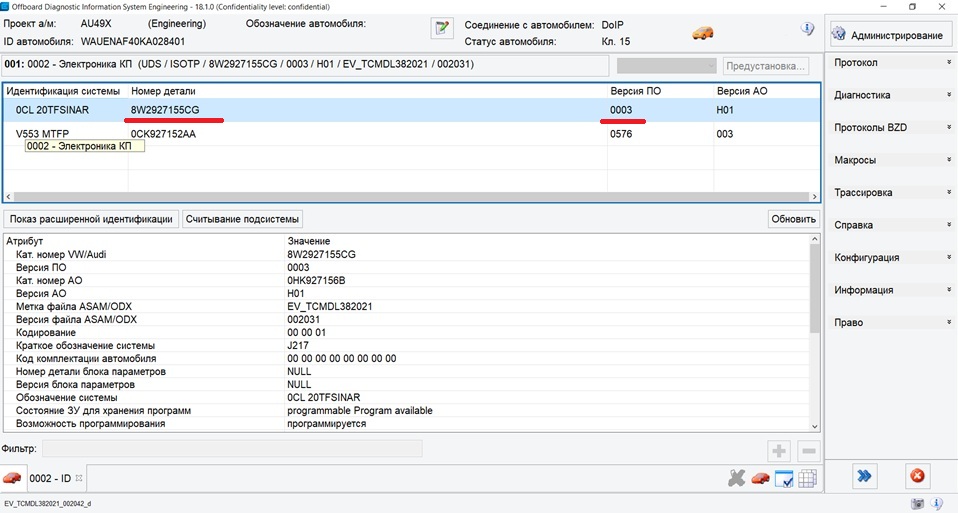
Task: Select the 0CL 20TFSINAR system row
Action: [x=411, y=110]
